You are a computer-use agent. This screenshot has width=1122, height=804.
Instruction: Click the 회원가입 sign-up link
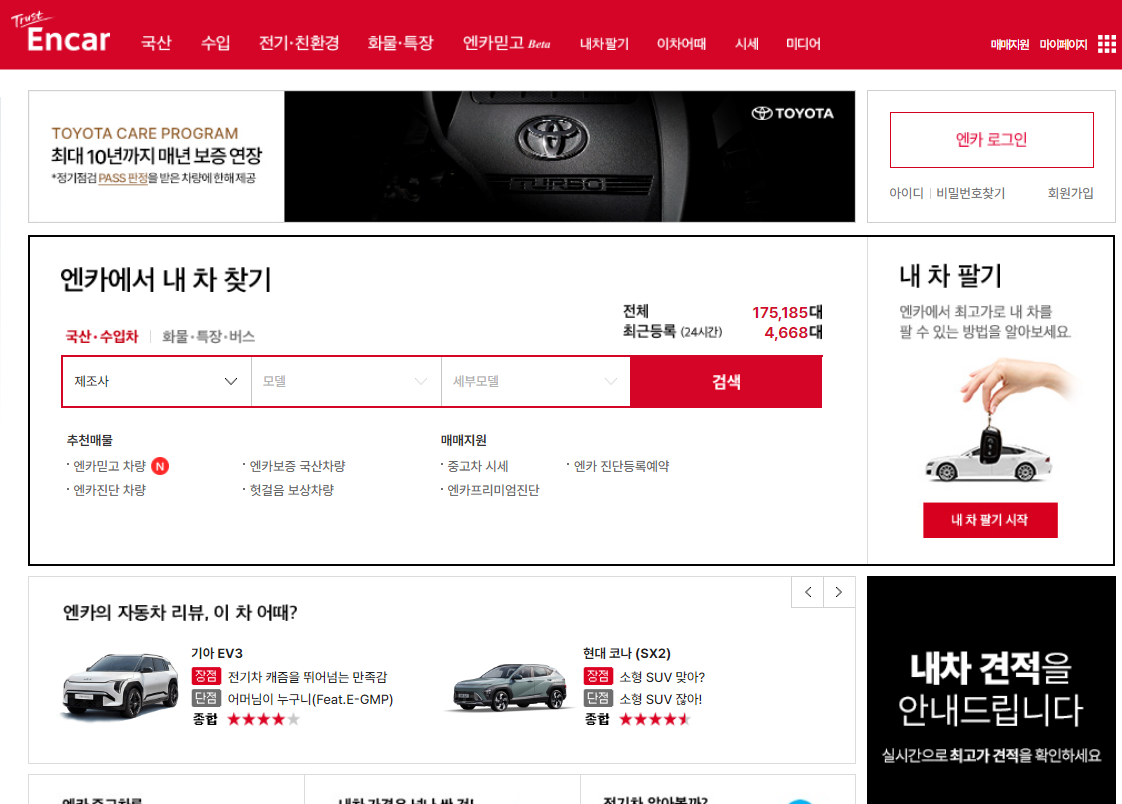(x=1070, y=193)
